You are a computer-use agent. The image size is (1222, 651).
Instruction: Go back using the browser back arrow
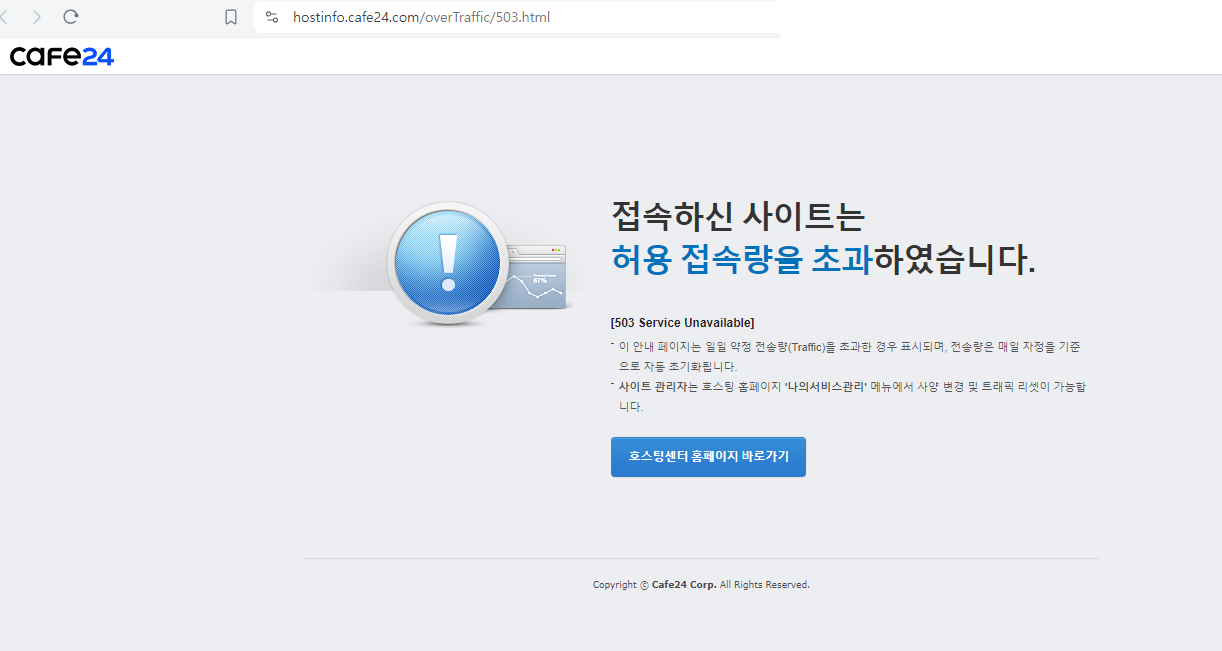[x=4, y=17]
